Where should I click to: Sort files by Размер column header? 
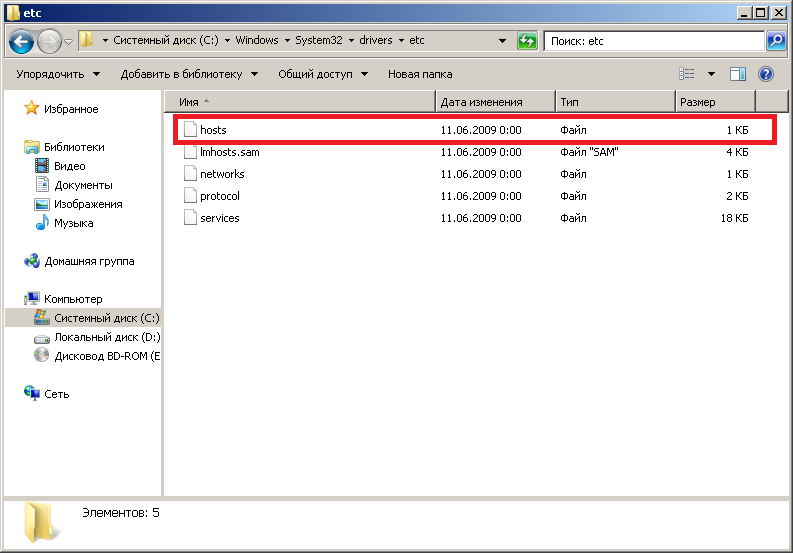(x=698, y=102)
